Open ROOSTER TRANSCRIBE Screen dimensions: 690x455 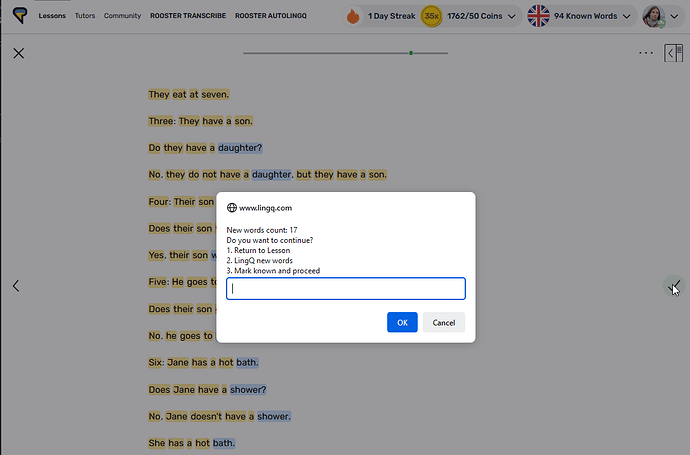[x=188, y=16]
